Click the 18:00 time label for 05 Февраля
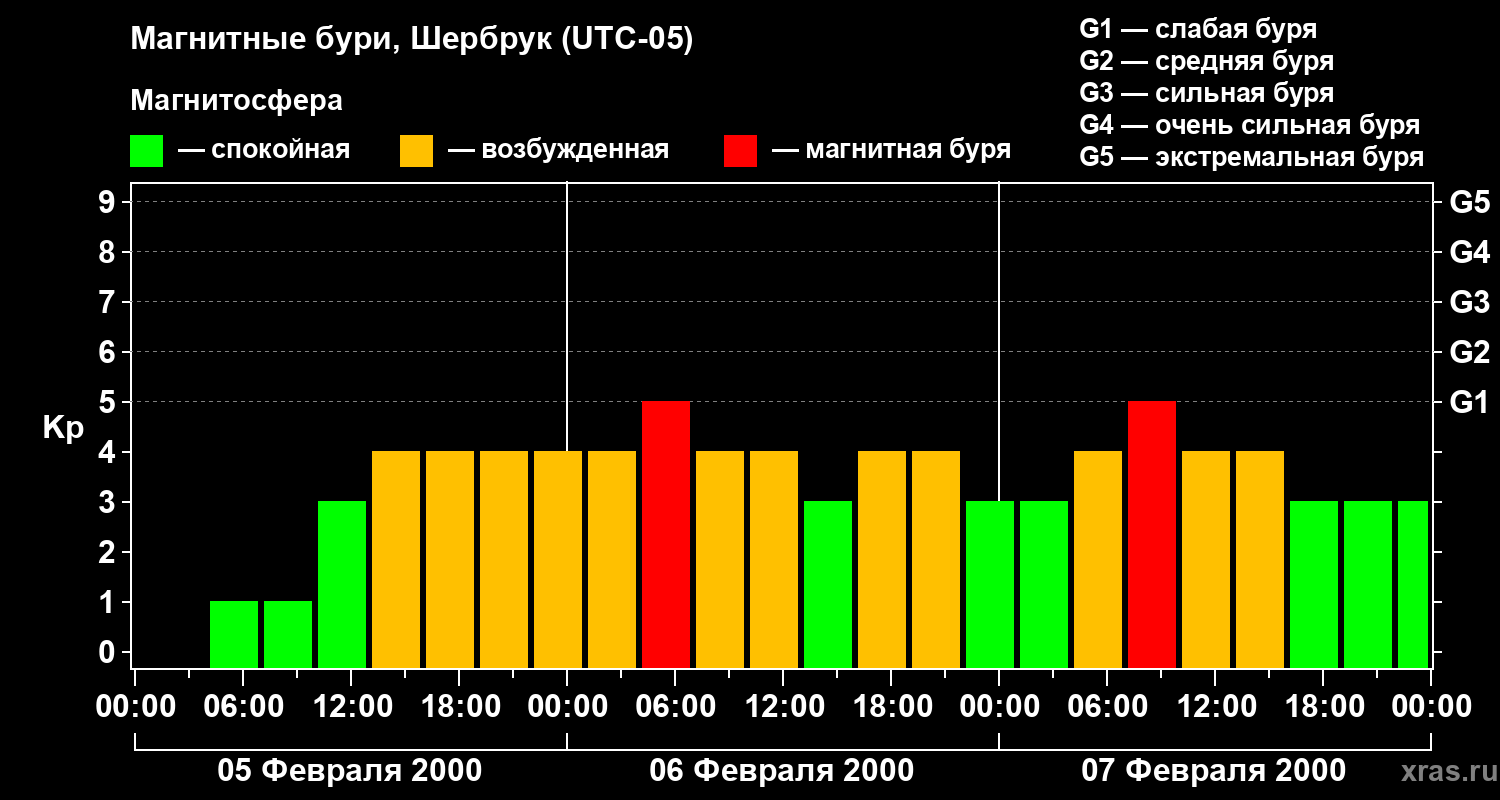Image resolution: width=1500 pixels, height=800 pixels. point(459,707)
